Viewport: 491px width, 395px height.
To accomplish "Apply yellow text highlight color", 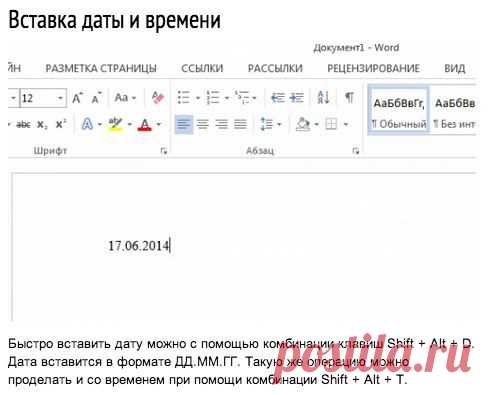I will 115,124.
